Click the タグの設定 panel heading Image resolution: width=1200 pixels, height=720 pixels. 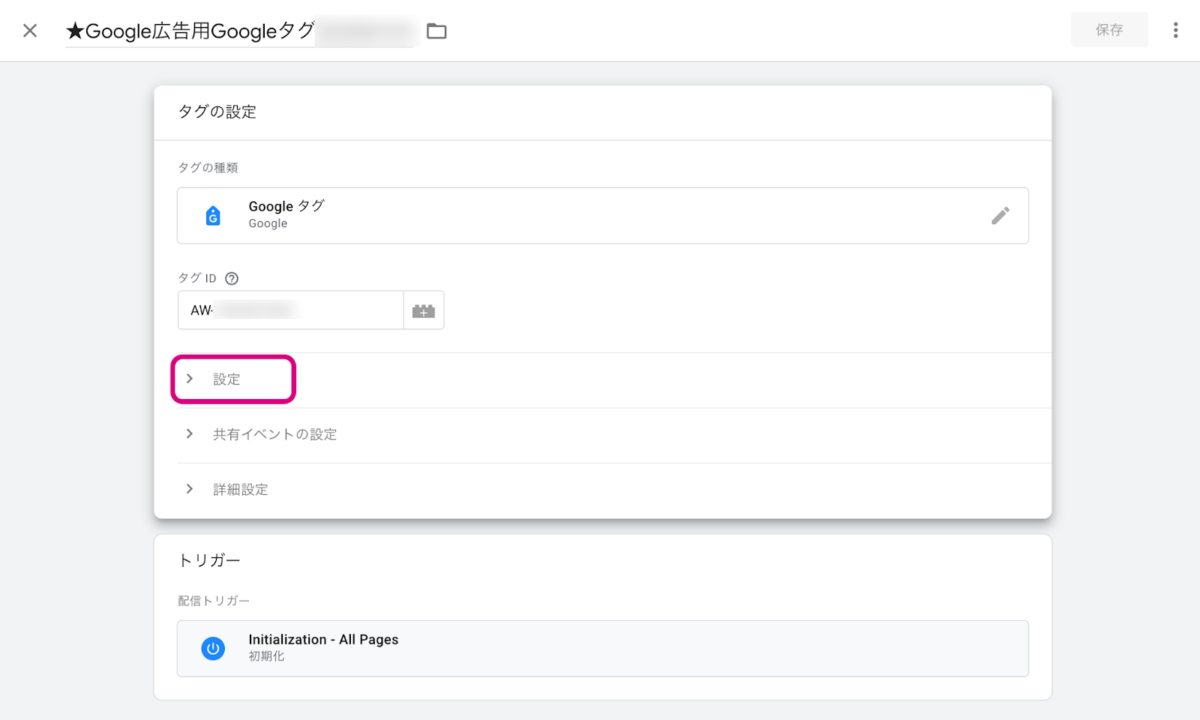[217, 112]
